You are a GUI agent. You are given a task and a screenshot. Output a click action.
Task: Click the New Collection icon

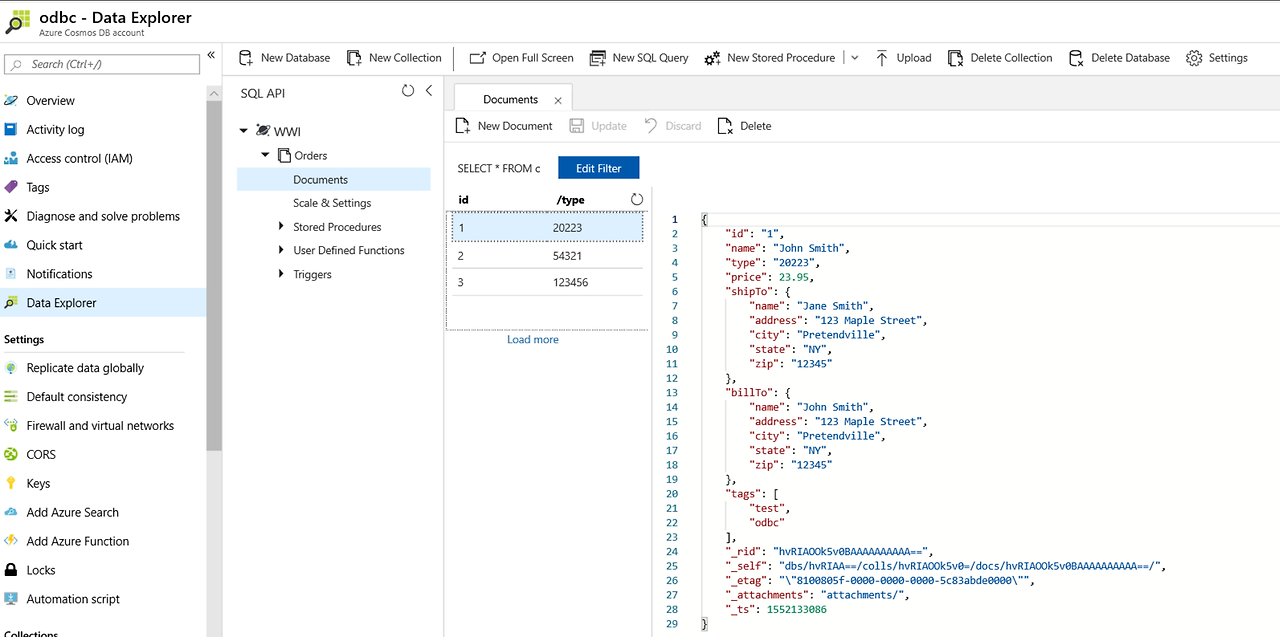[x=354, y=58]
